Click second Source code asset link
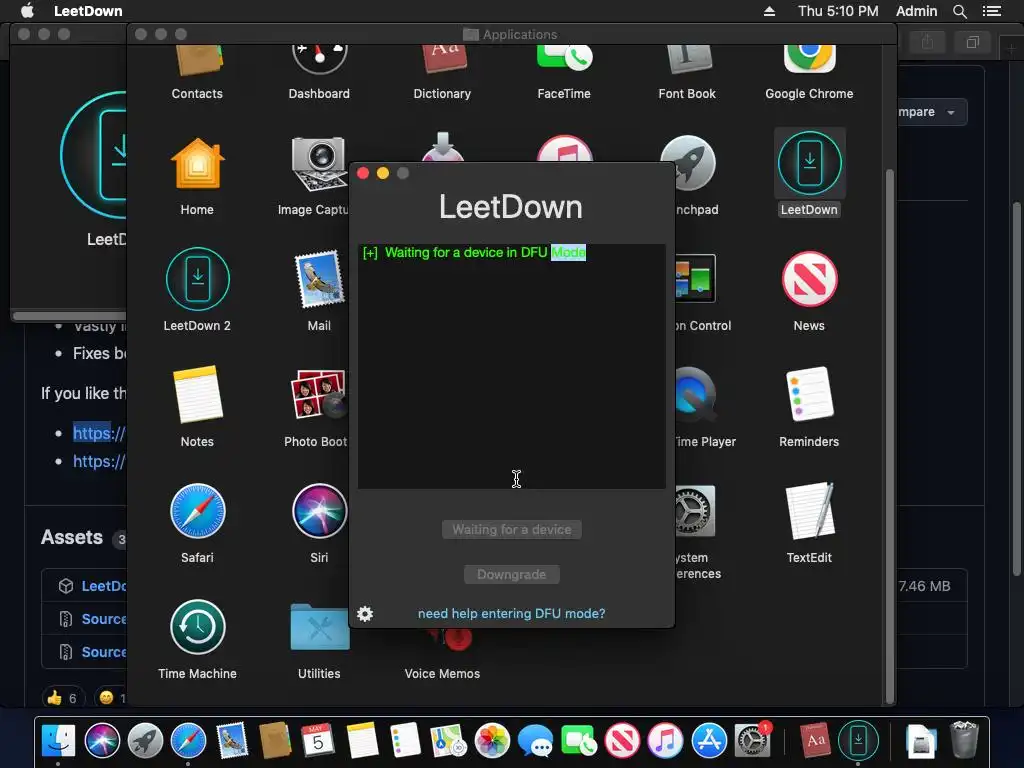The image size is (1024, 768). click(x=103, y=652)
